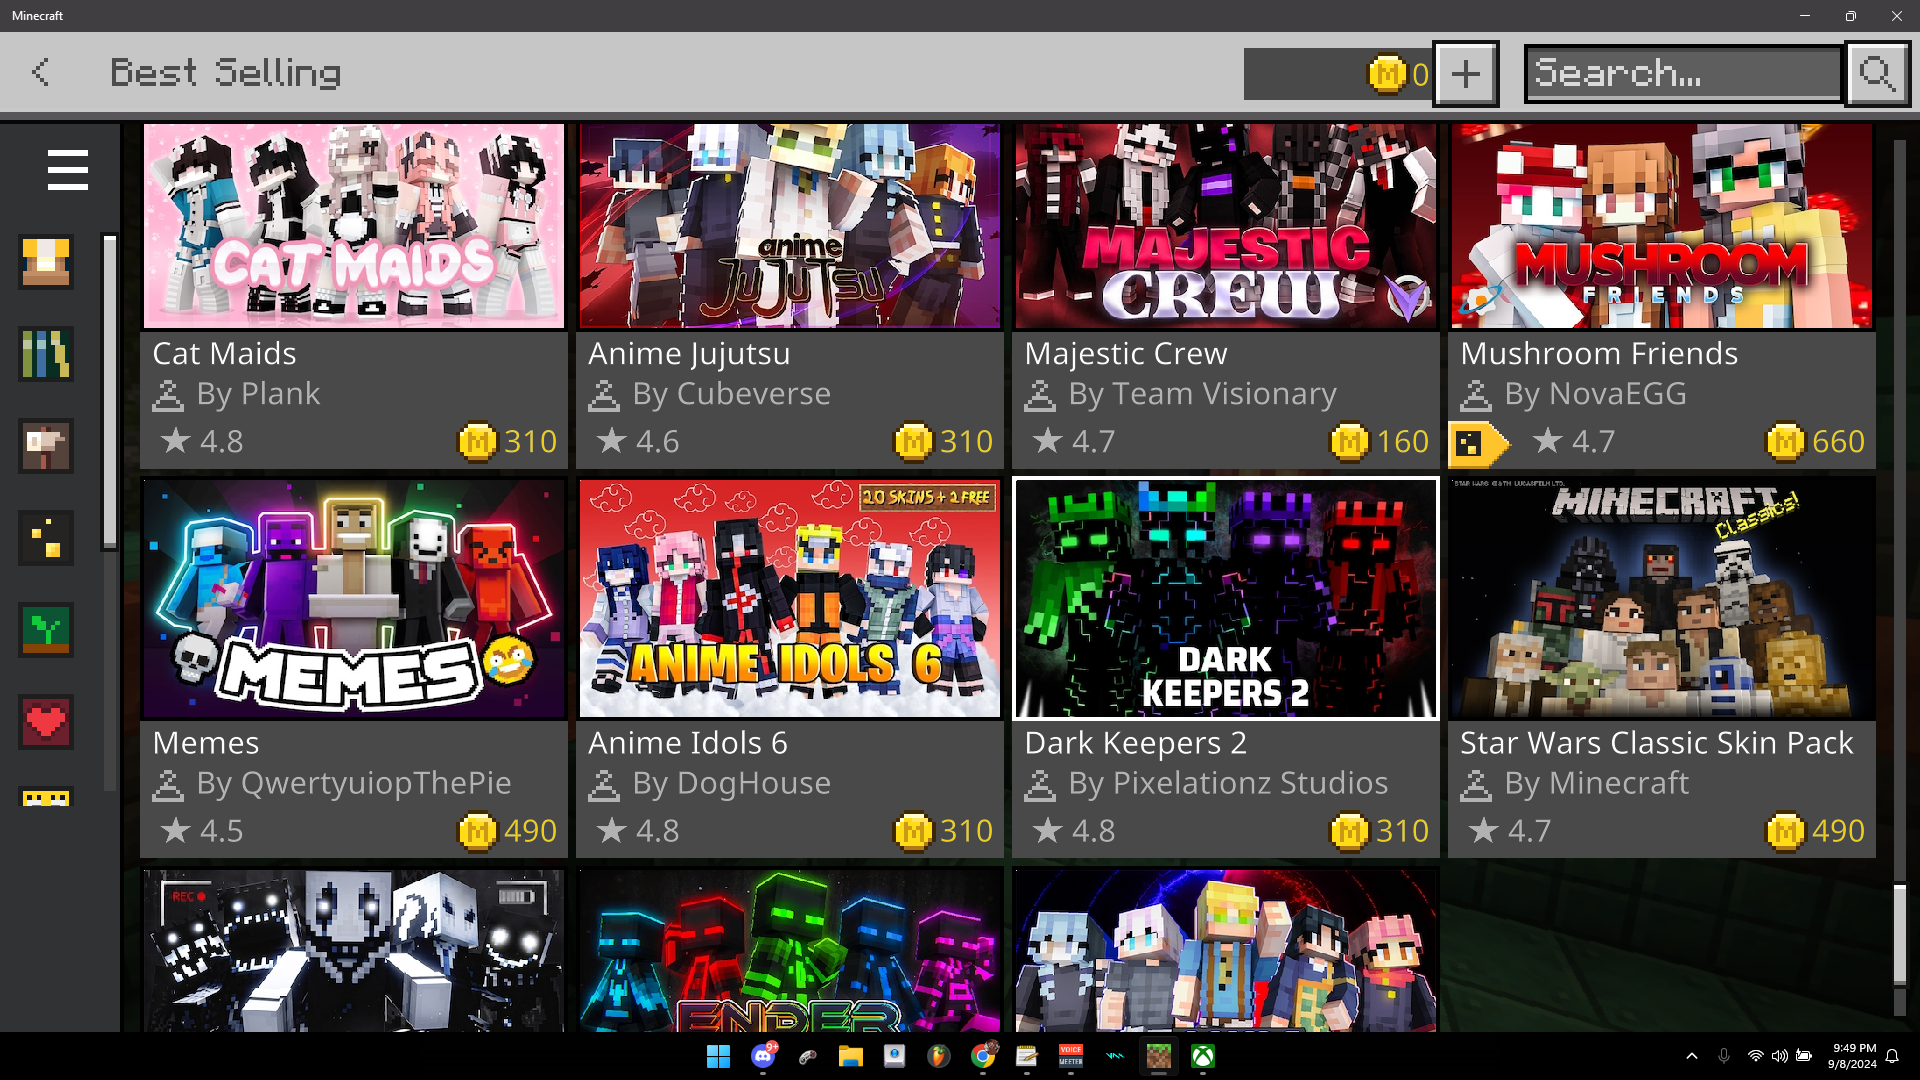Image resolution: width=1920 pixels, height=1080 pixels.
Task: Click the sidebar category scrollbar
Action: [110, 390]
